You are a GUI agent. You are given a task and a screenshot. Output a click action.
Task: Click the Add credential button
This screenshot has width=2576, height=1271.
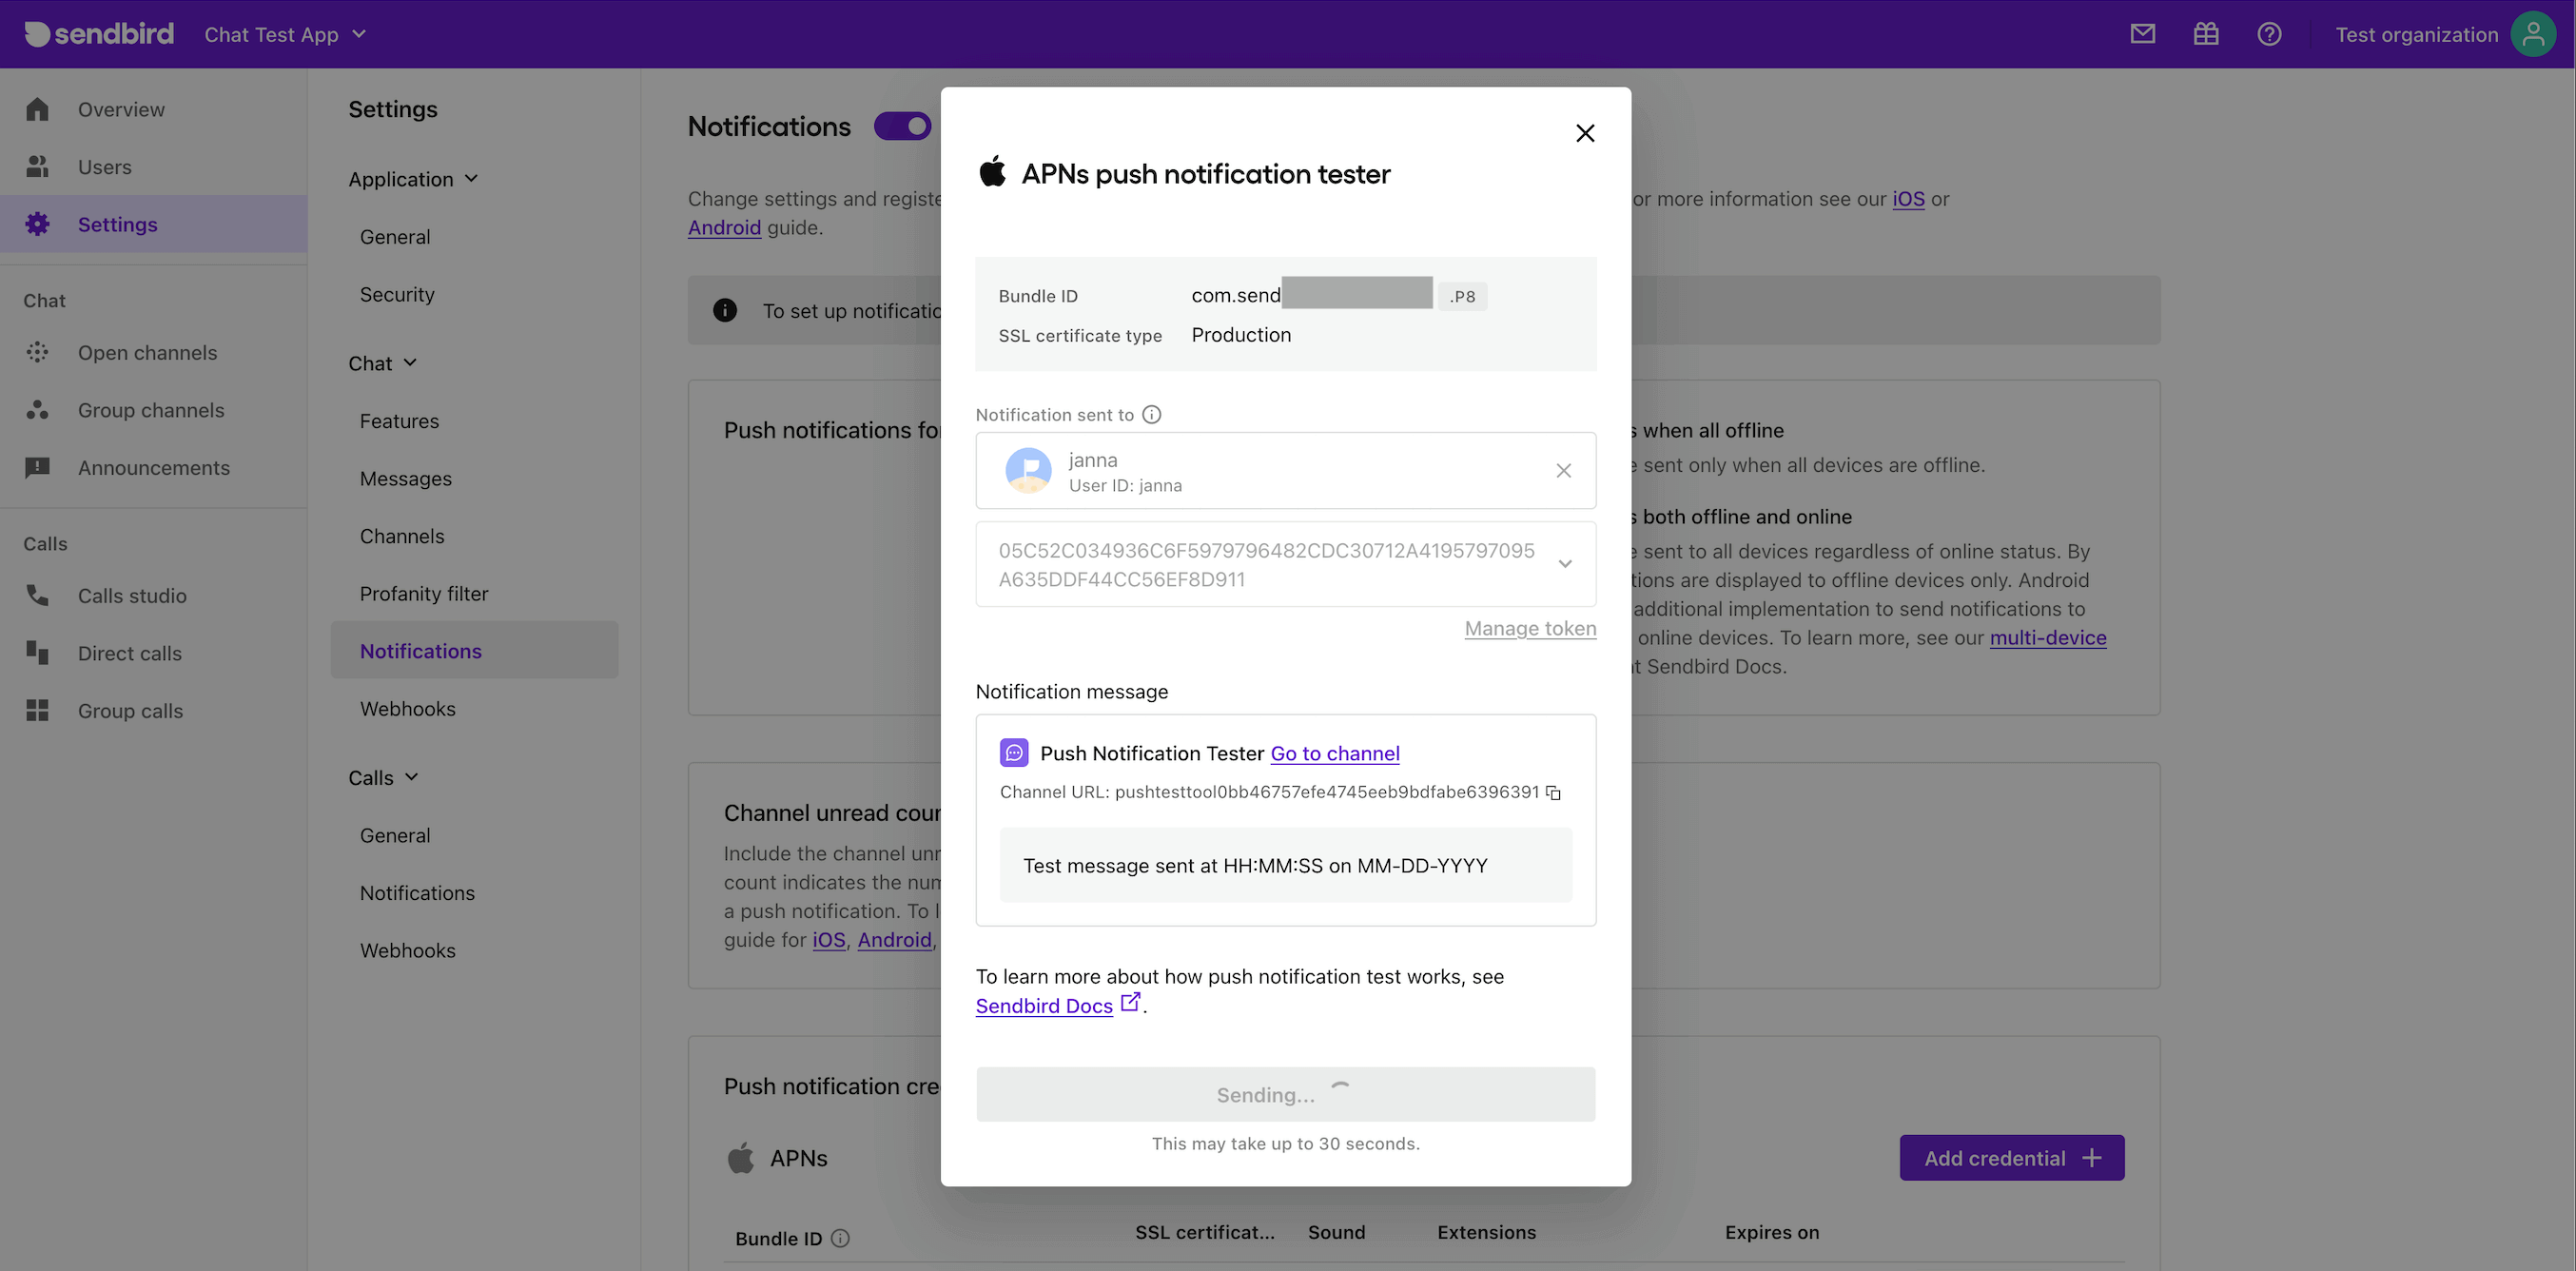point(2012,1157)
